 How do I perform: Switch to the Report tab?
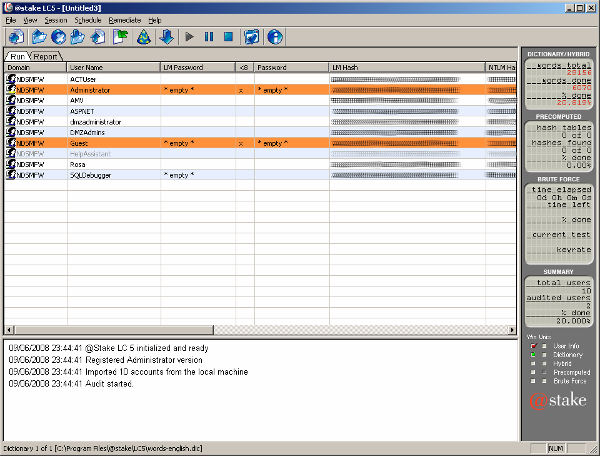click(x=45, y=57)
